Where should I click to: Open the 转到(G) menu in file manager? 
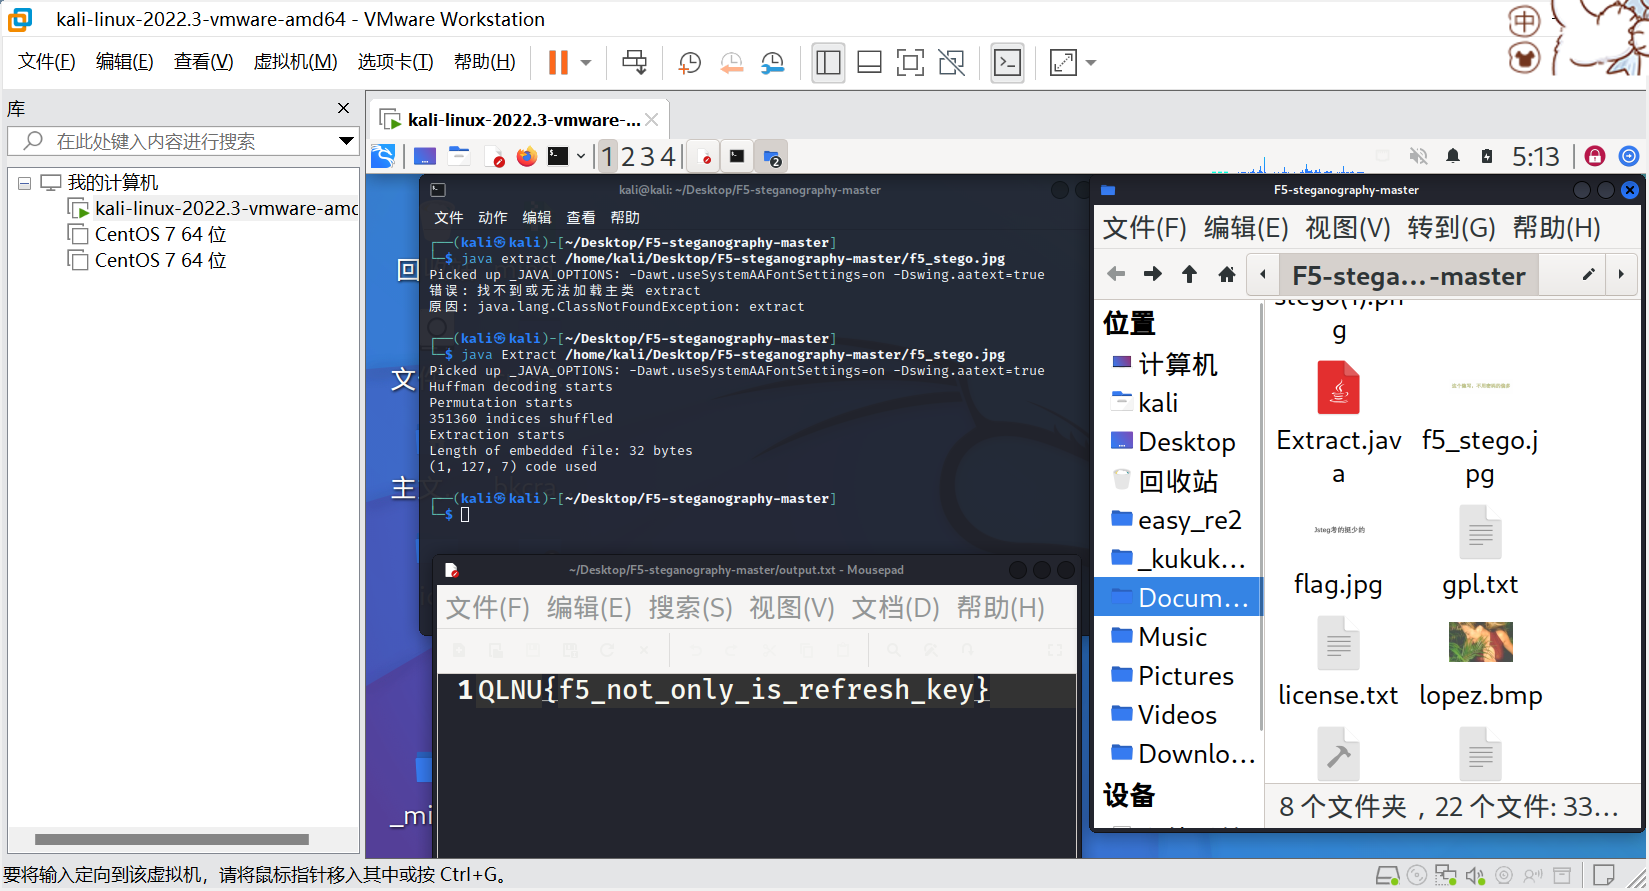pyautogui.click(x=1451, y=228)
